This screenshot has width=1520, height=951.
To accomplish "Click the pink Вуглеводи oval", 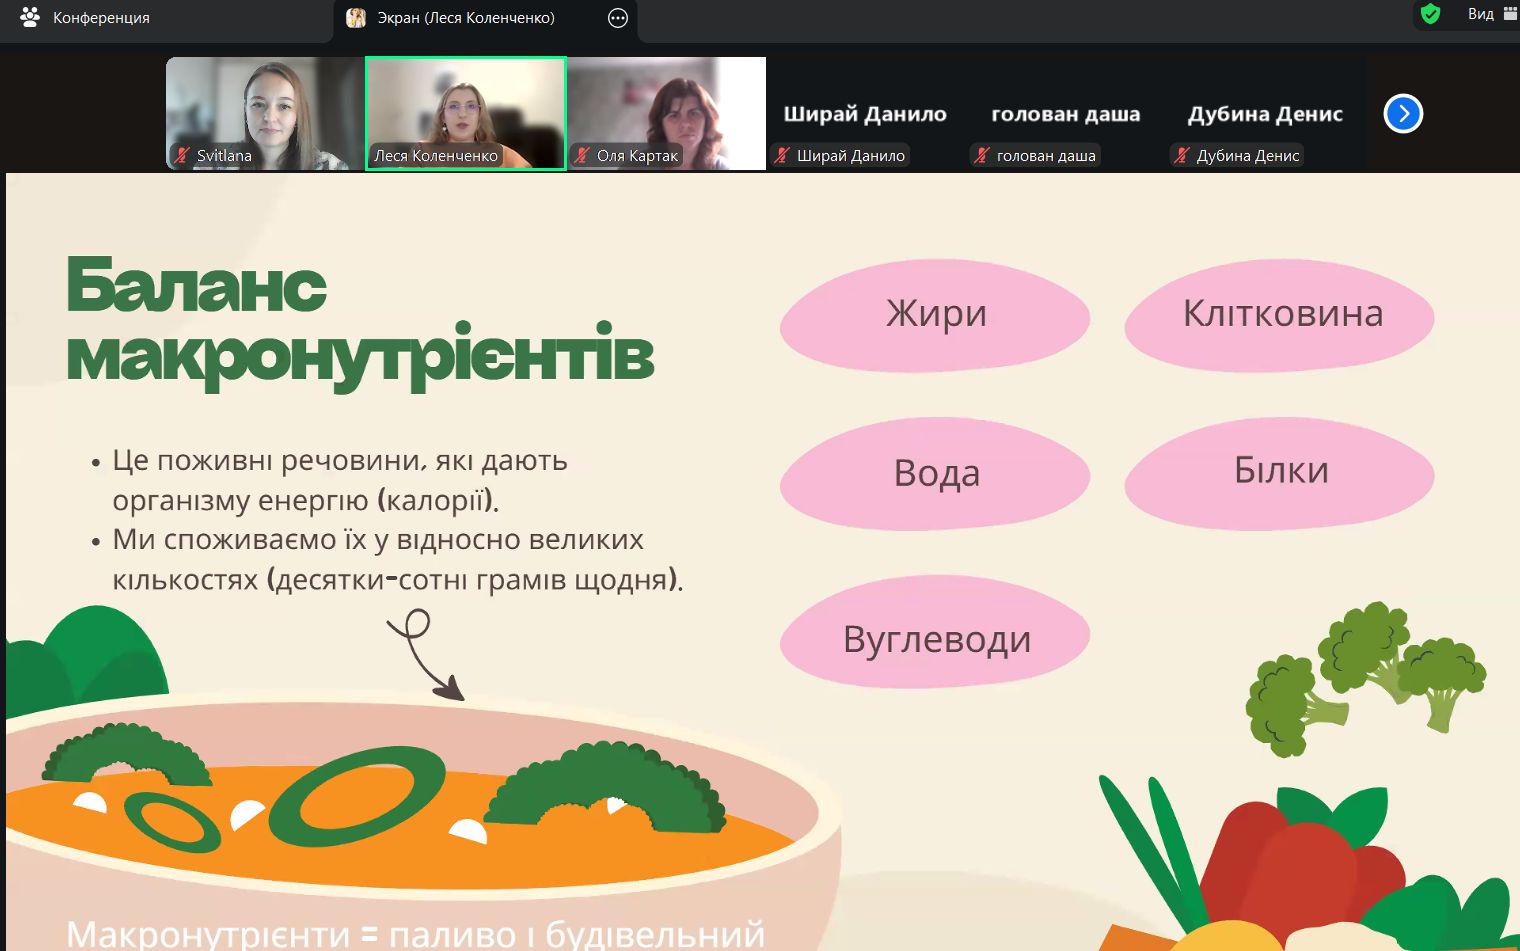I will [935, 638].
